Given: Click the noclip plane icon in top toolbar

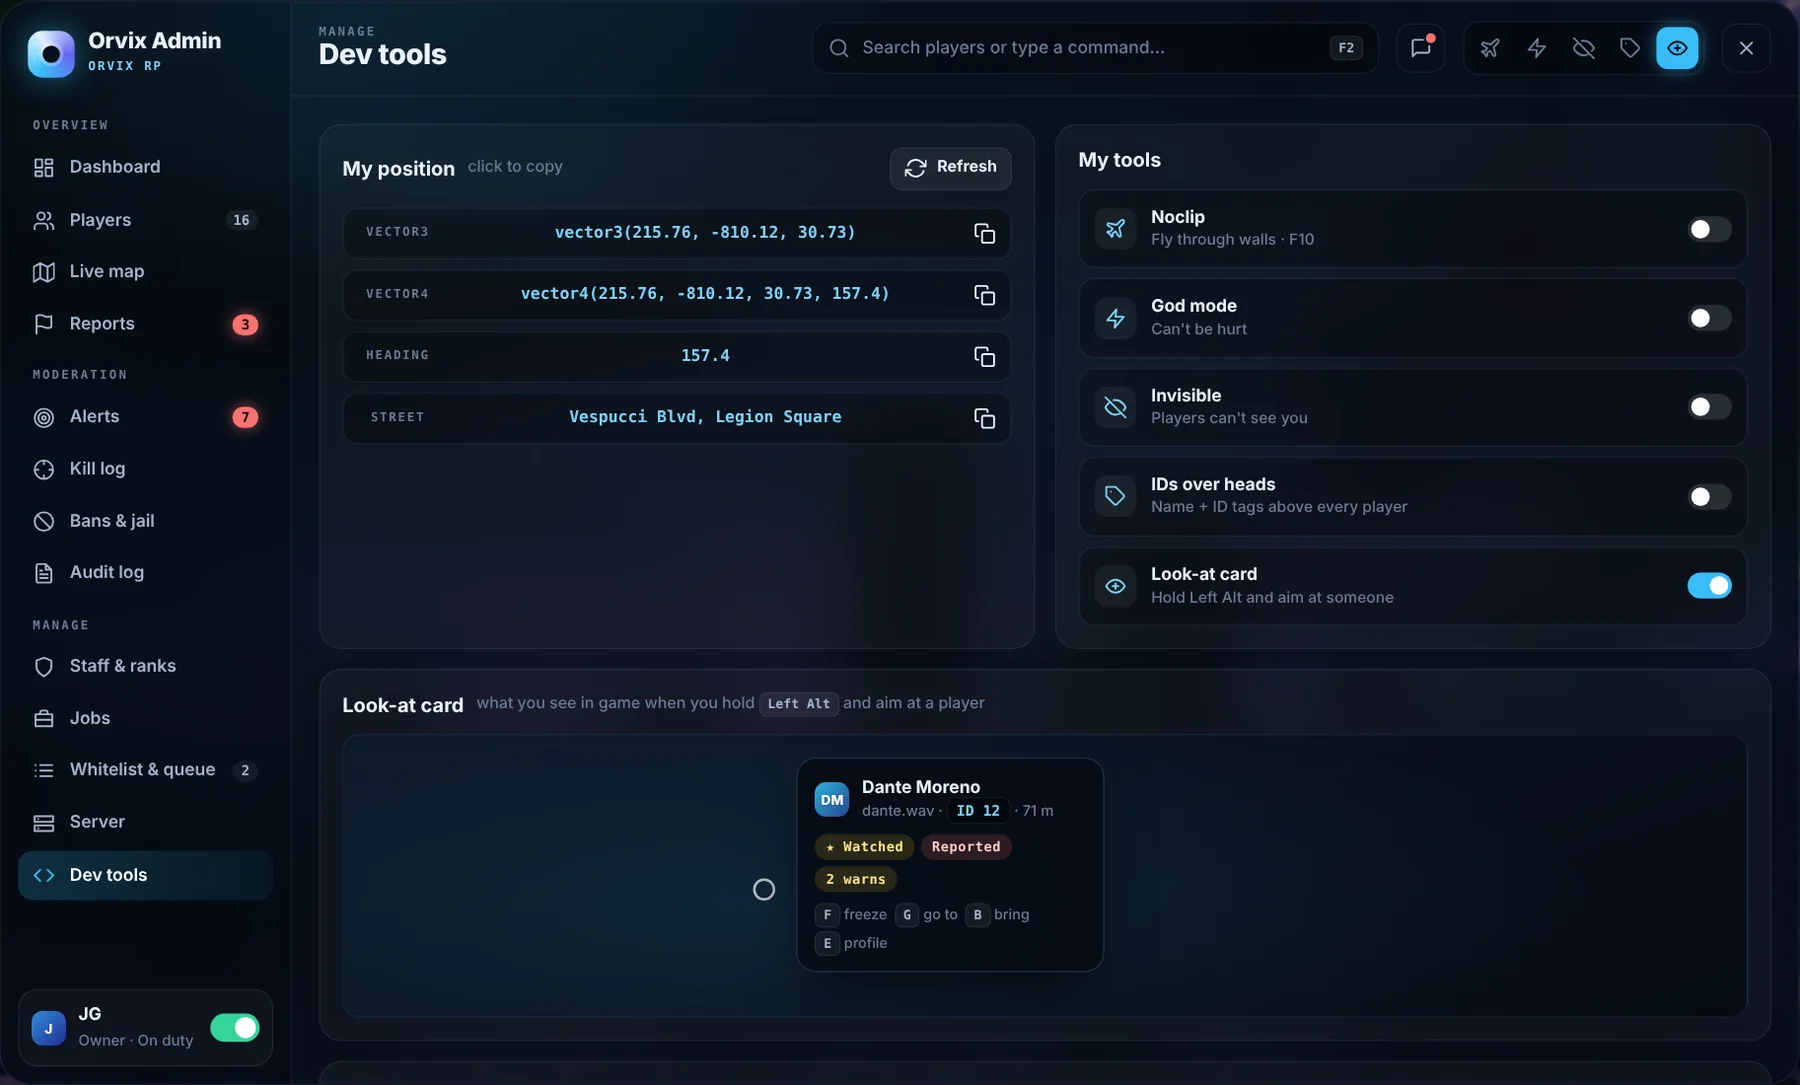Looking at the screenshot, I should 1490,48.
